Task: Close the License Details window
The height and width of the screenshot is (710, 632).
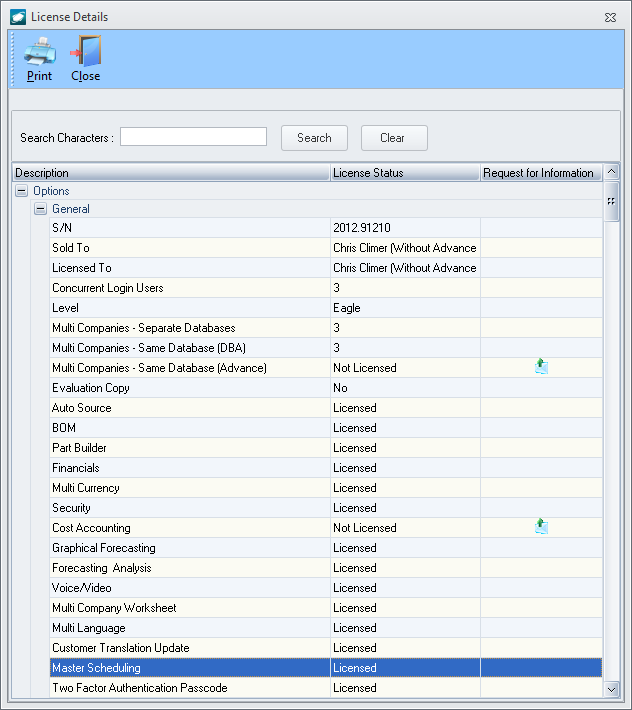Action: [x=610, y=18]
